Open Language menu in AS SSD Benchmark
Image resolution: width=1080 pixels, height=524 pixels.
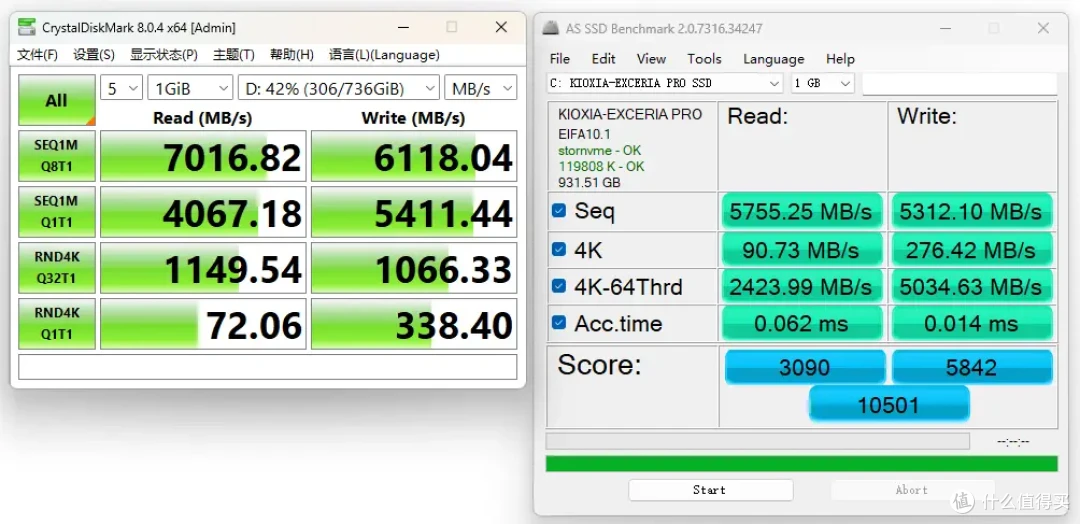pyautogui.click(x=773, y=59)
